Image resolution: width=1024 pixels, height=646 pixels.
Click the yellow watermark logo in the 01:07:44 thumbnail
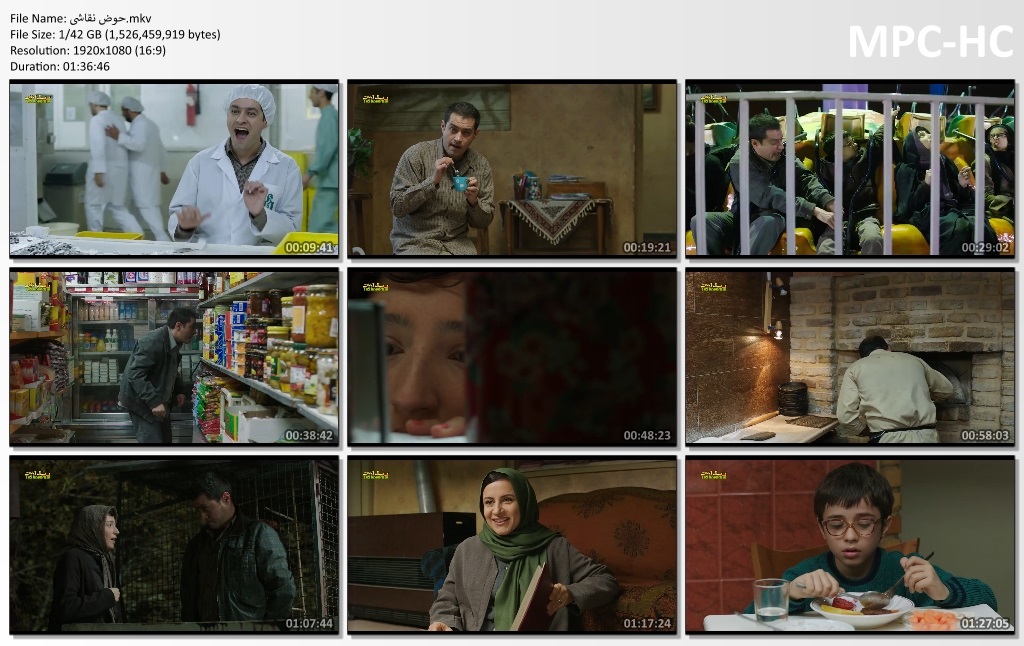coord(38,474)
